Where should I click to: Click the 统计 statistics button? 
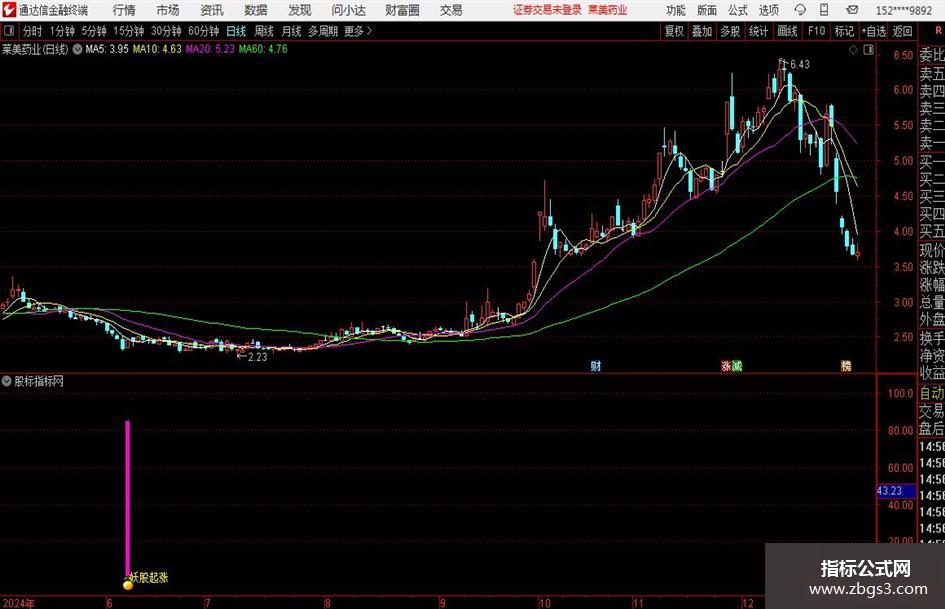(758, 31)
